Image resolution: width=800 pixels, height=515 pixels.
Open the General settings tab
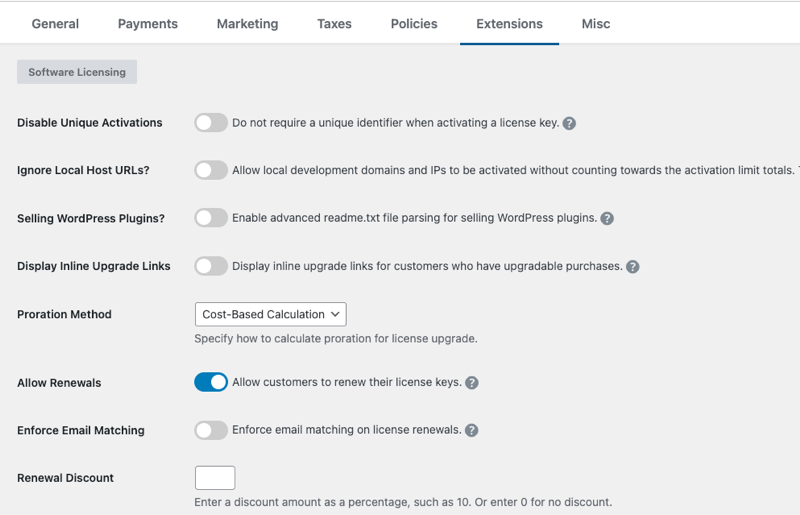[55, 24]
